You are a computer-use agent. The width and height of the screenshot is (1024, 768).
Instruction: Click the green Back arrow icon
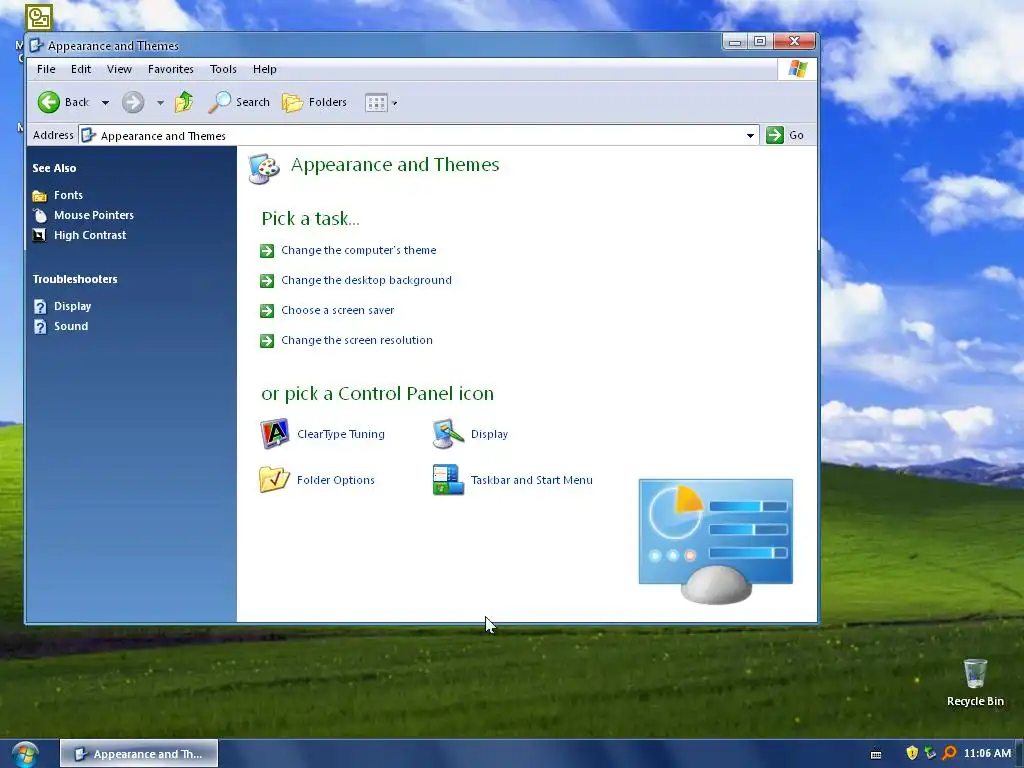(49, 102)
